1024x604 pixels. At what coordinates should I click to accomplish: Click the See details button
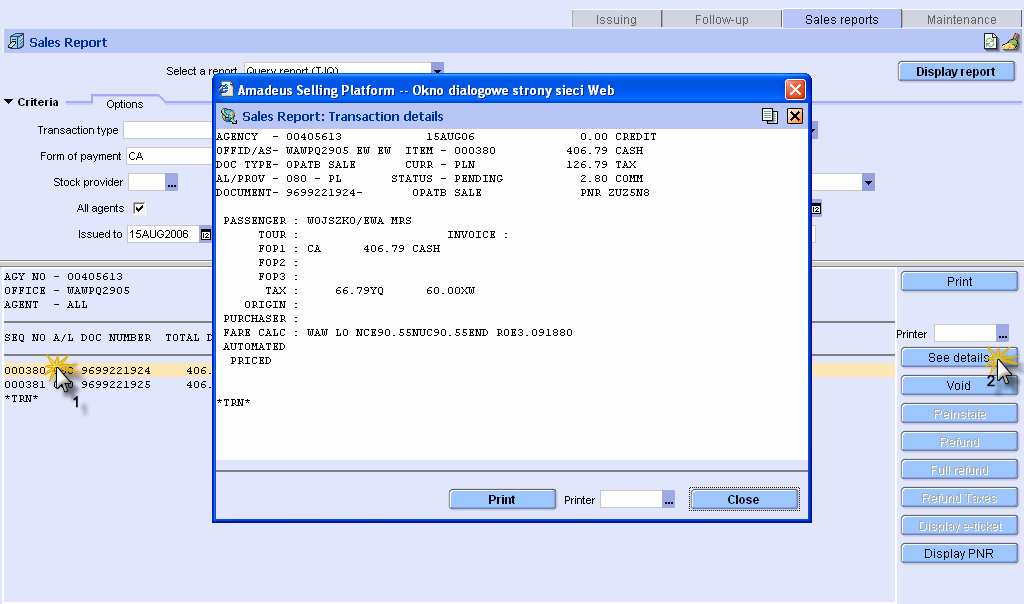[959, 358]
